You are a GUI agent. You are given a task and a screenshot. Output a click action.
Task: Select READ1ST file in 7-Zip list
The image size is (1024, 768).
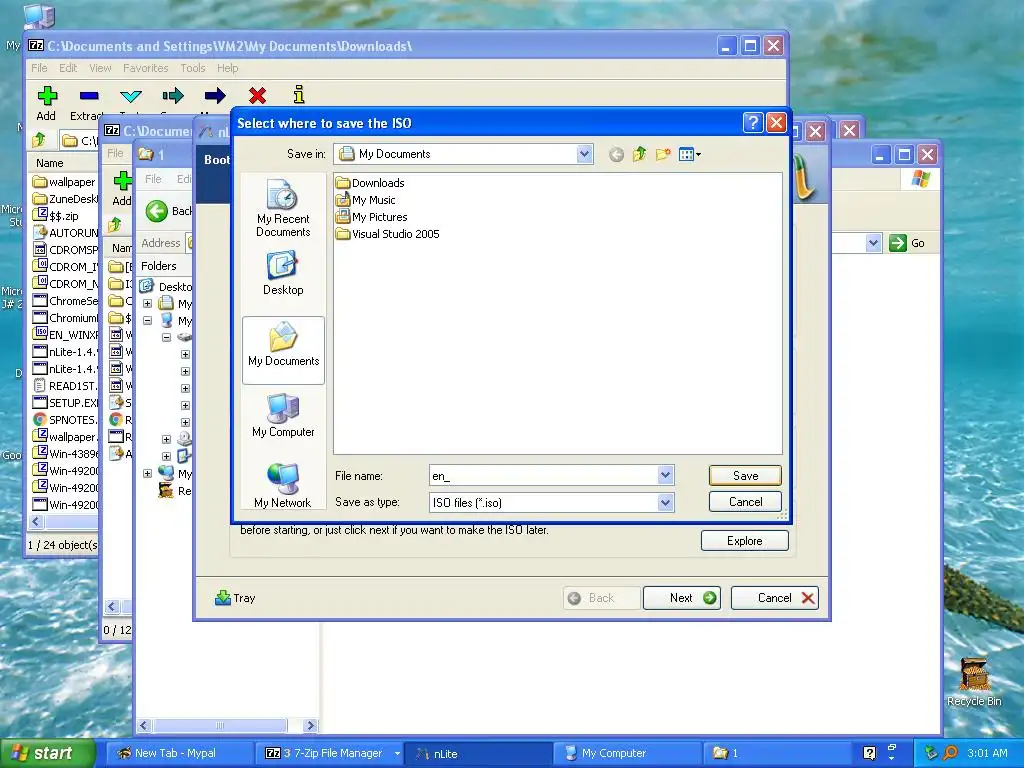pyautogui.click(x=65, y=386)
